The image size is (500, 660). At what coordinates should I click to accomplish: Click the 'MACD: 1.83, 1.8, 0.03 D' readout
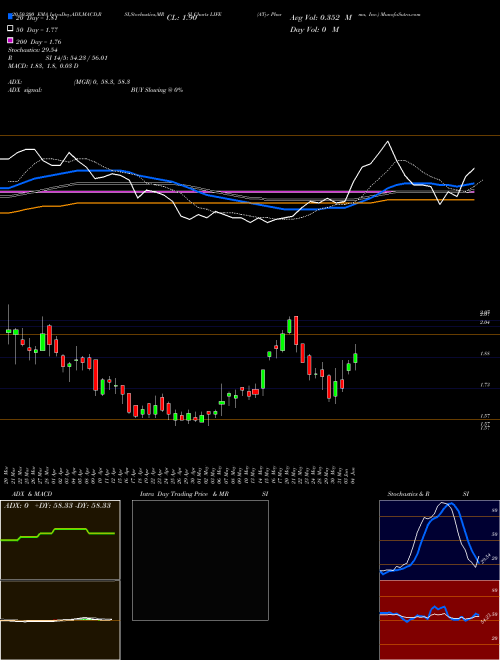click(43, 66)
